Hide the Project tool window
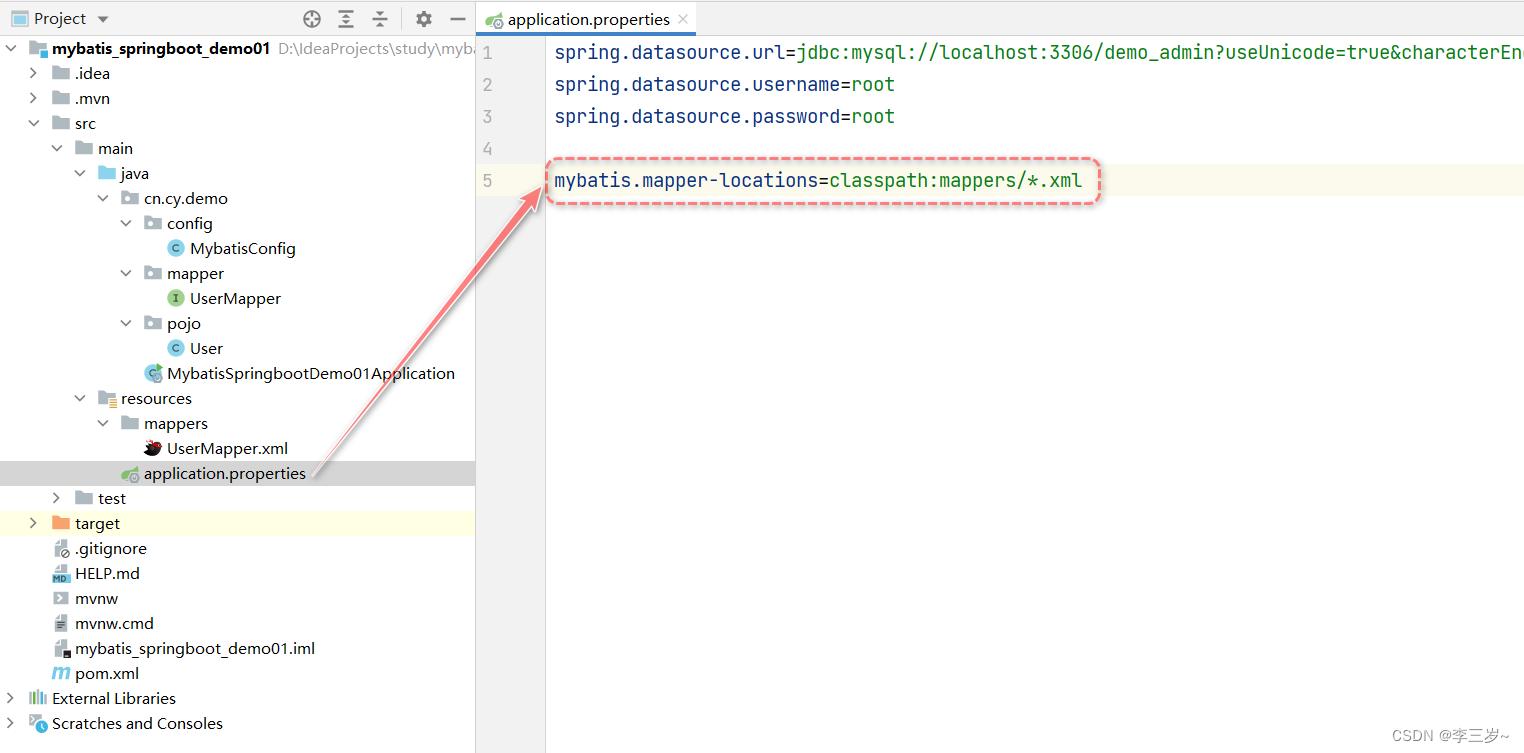Screen dimensions: 1524x753 pos(458,19)
